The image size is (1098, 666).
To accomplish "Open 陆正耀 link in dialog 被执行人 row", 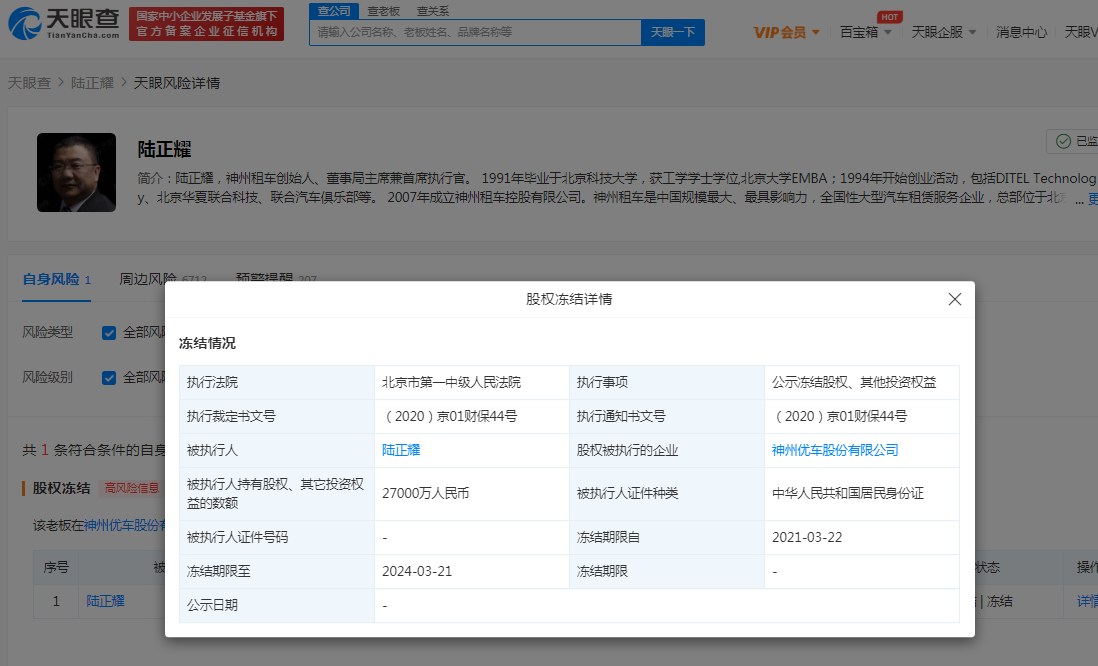I will [401, 450].
